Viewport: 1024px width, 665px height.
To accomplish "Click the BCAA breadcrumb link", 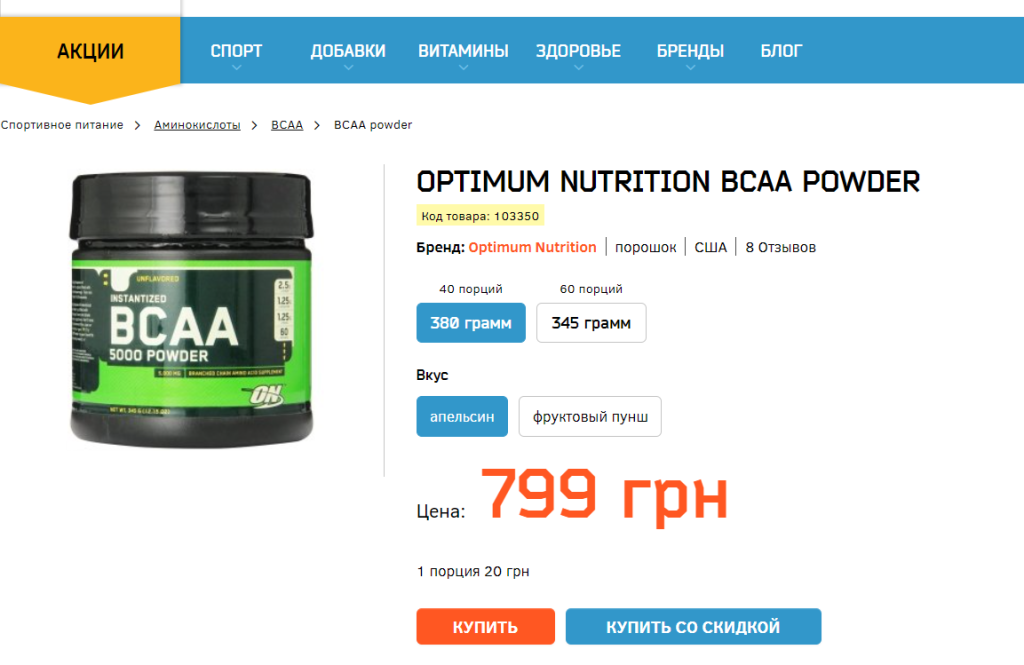I will click(287, 125).
